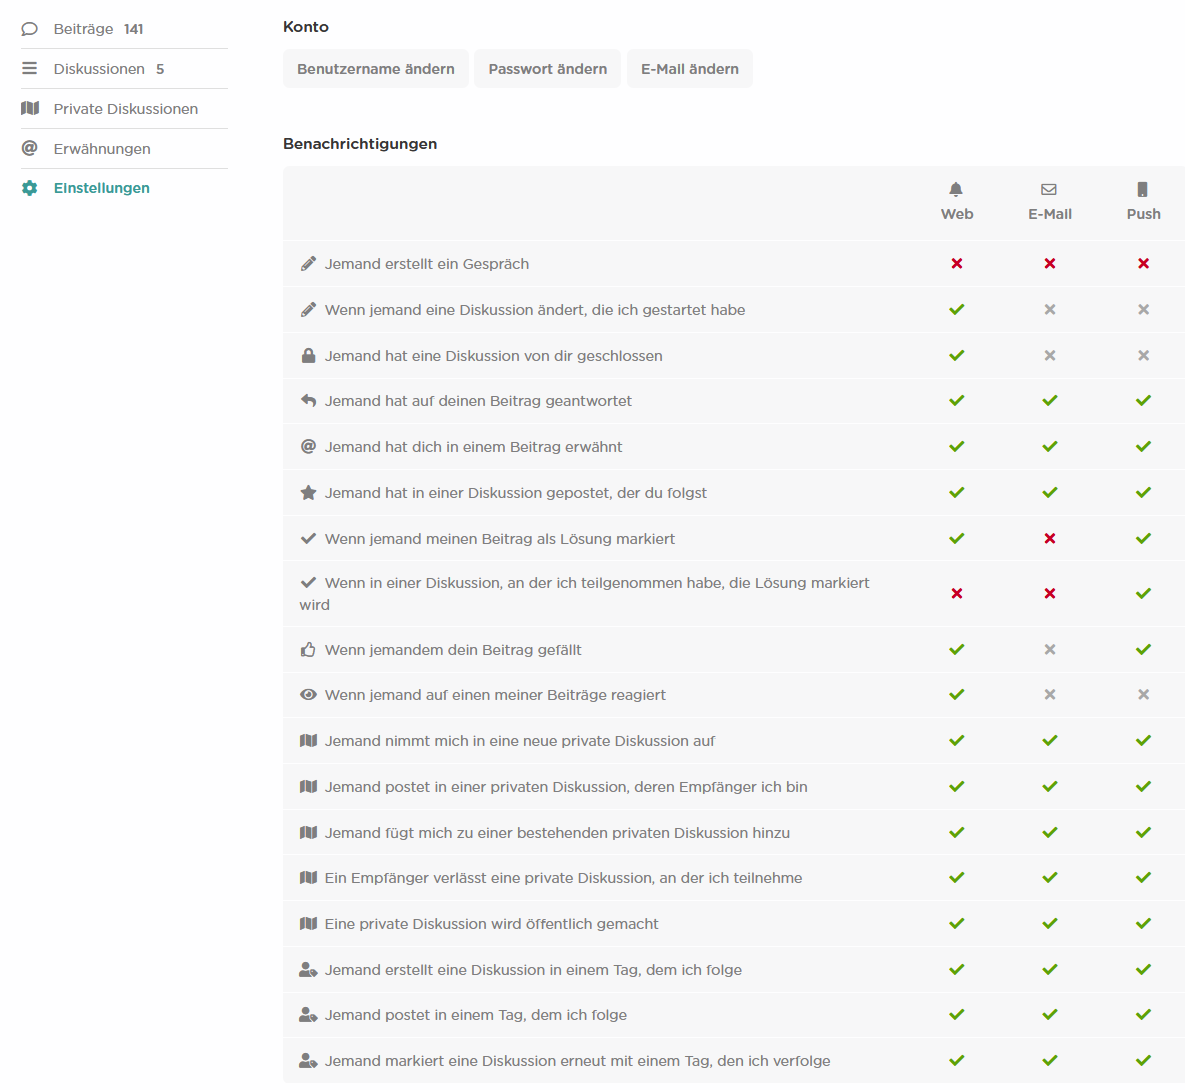The width and height of the screenshot is (1185, 1090).
Task: Enable E-Mail for 'Wenn jemand meinen Beitrag als Lösung markiert'
Action: coord(1050,539)
